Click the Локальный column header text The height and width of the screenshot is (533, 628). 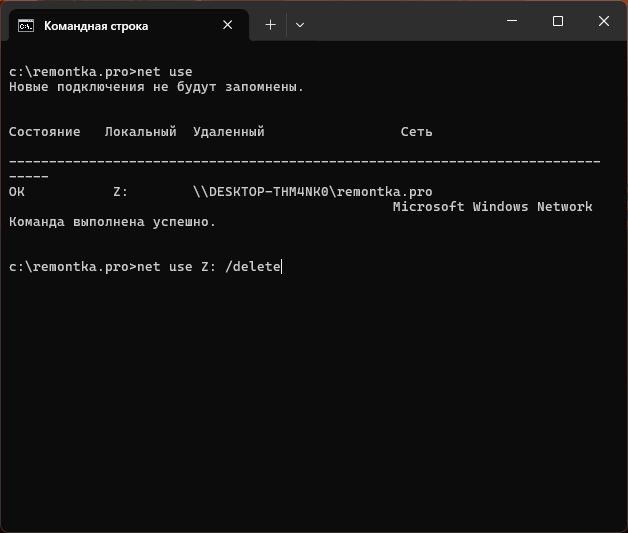141,132
